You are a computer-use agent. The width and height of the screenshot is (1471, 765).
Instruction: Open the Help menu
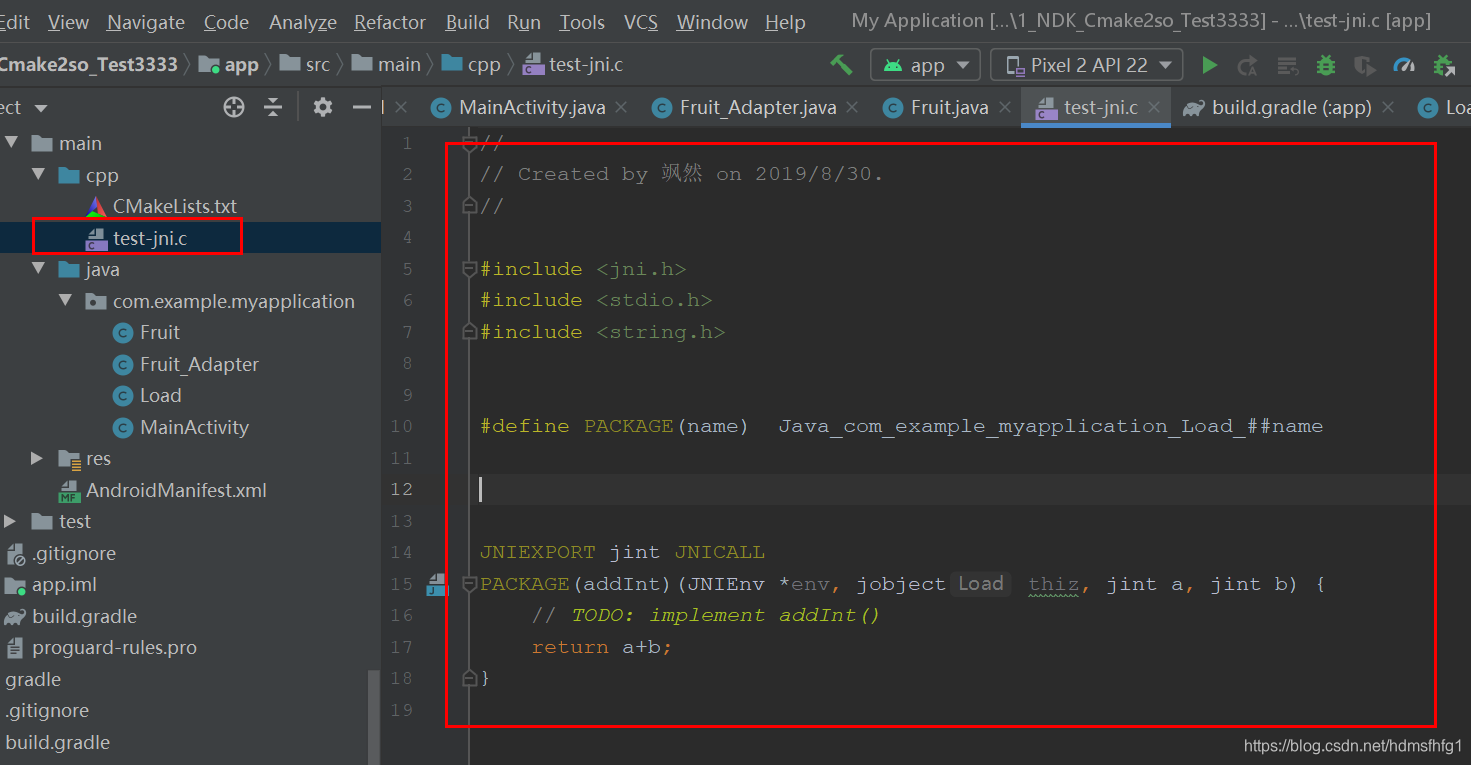click(x=785, y=22)
